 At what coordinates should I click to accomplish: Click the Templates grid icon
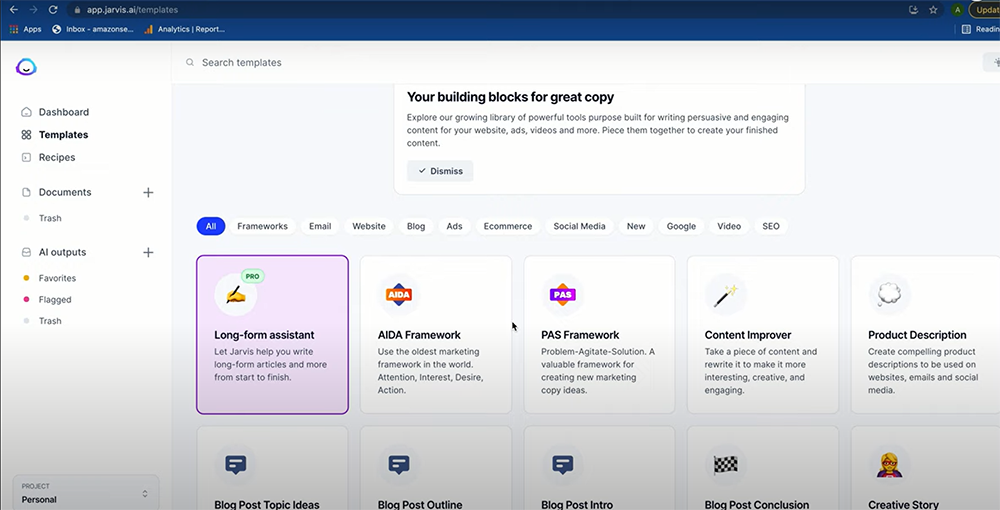pyautogui.click(x=26, y=135)
